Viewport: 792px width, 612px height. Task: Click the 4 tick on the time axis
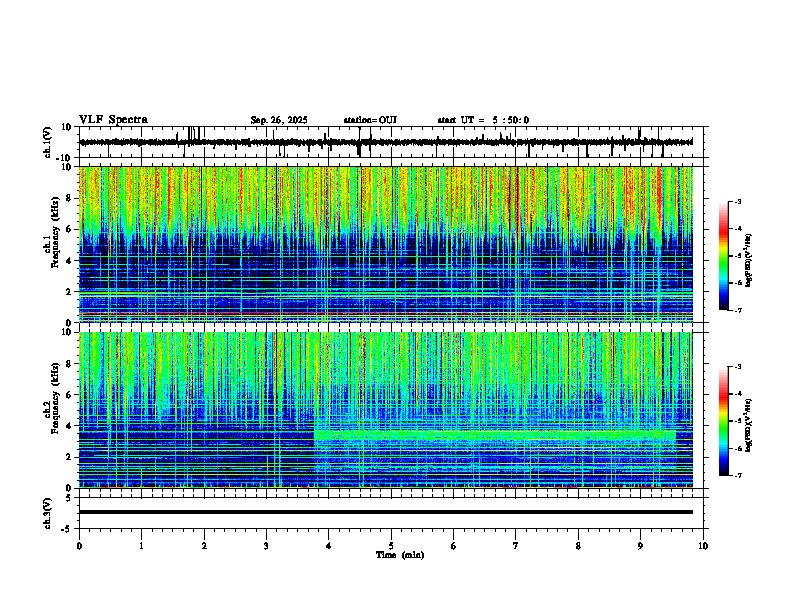[x=329, y=546]
